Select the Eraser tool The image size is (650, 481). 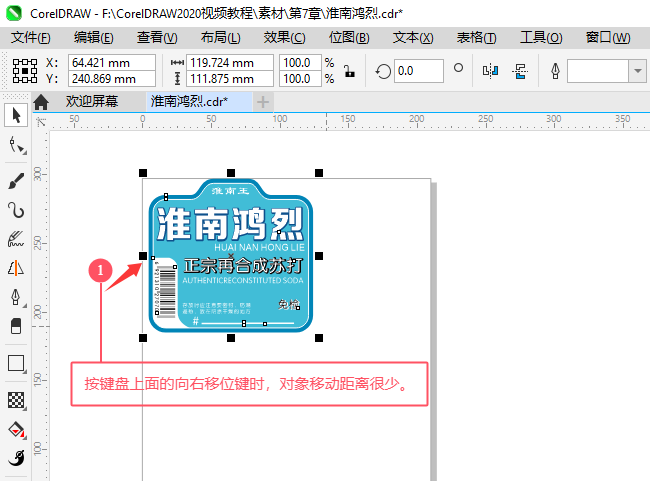tap(16, 326)
